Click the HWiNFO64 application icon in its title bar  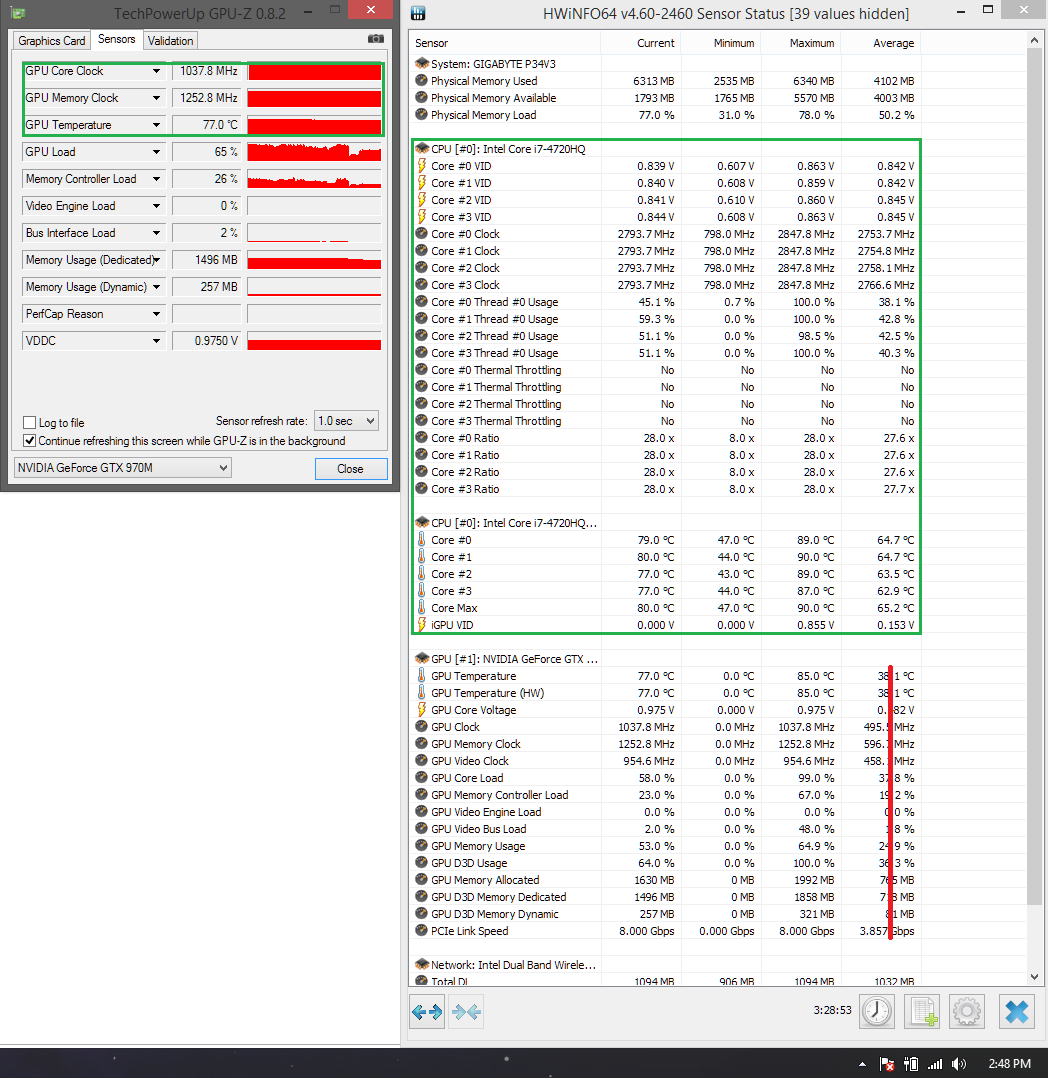(x=417, y=13)
